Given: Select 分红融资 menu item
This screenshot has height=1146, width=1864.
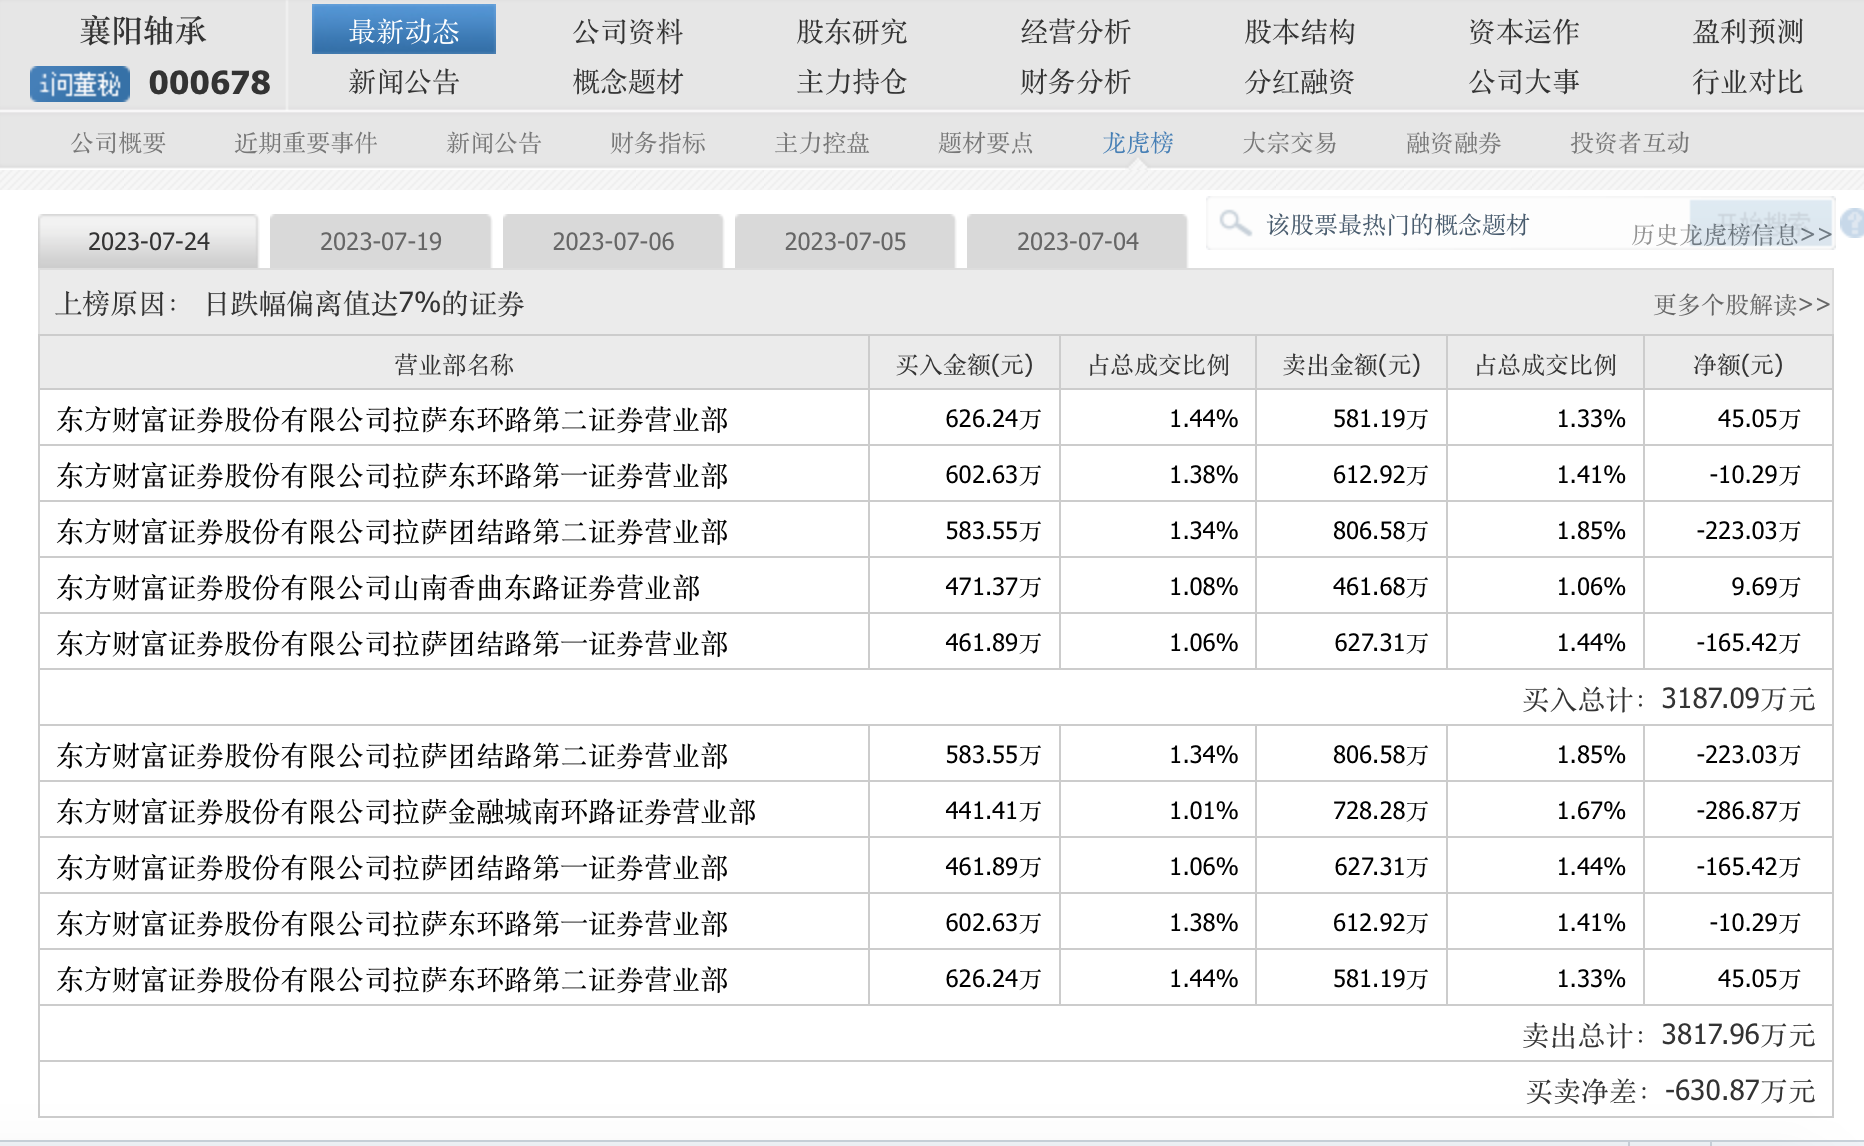Looking at the screenshot, I should 1300,82.
